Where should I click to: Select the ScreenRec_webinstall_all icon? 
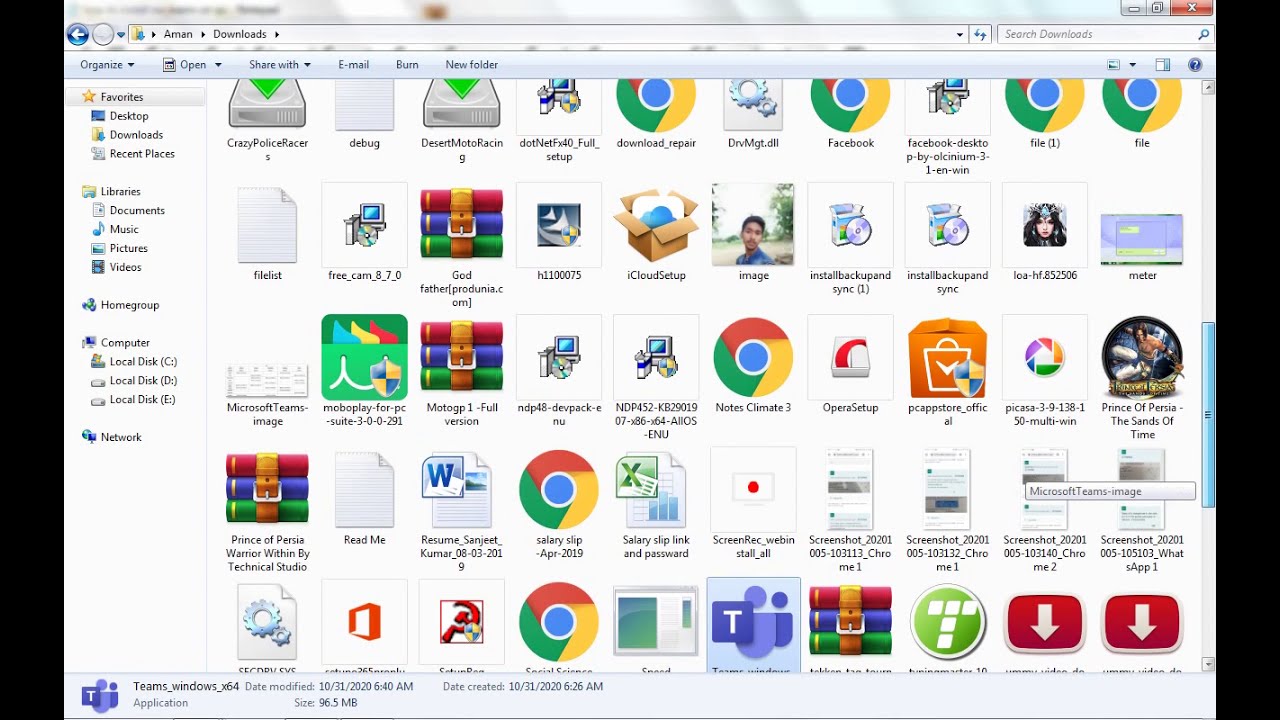pos(753,489)
